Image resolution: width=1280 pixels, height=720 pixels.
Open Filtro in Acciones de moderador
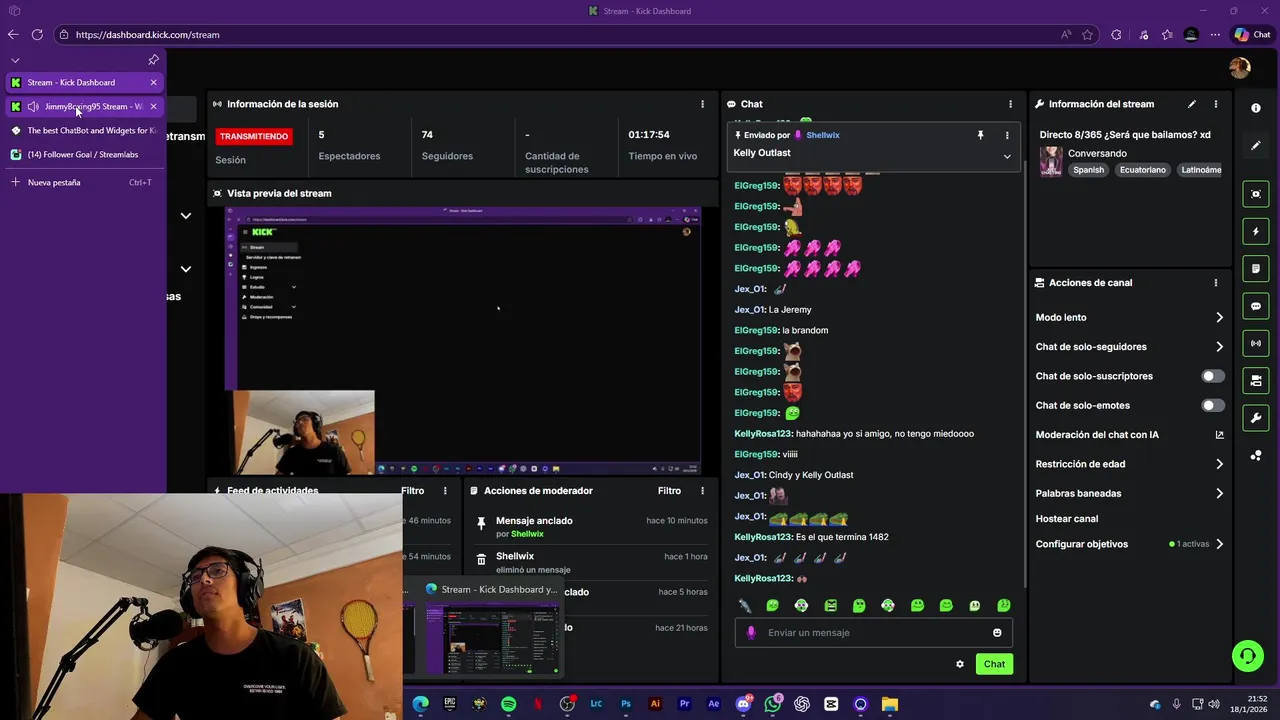(669, 491)
